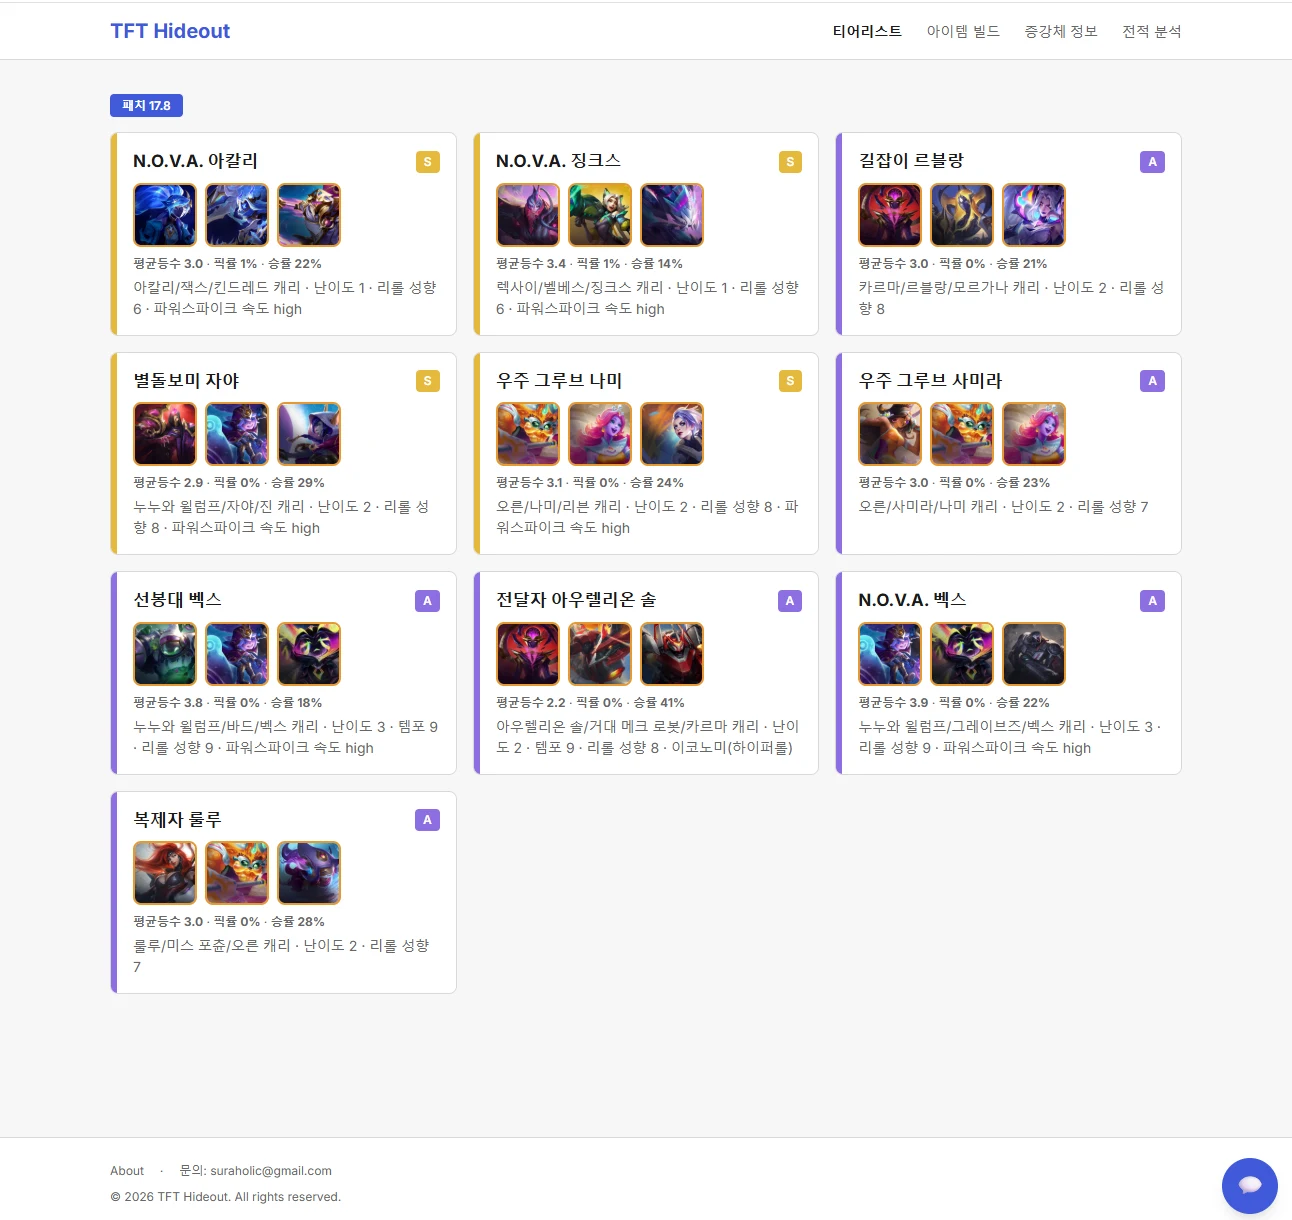Open the 선봉대 벡스 comp title
This screenshot has height=1220, width=1292.
tap(177, 600)
